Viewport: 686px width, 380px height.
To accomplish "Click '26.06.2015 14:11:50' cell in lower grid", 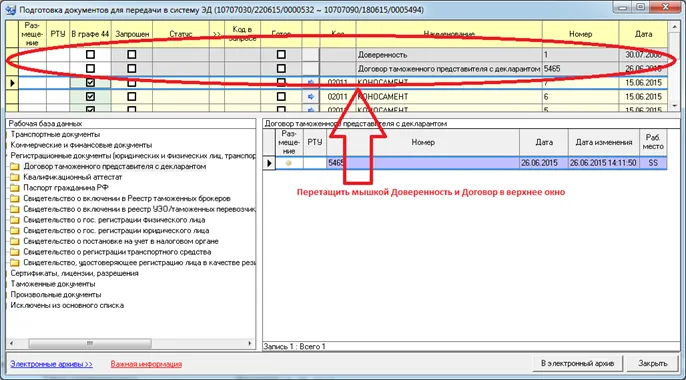I will click(603, 163).
